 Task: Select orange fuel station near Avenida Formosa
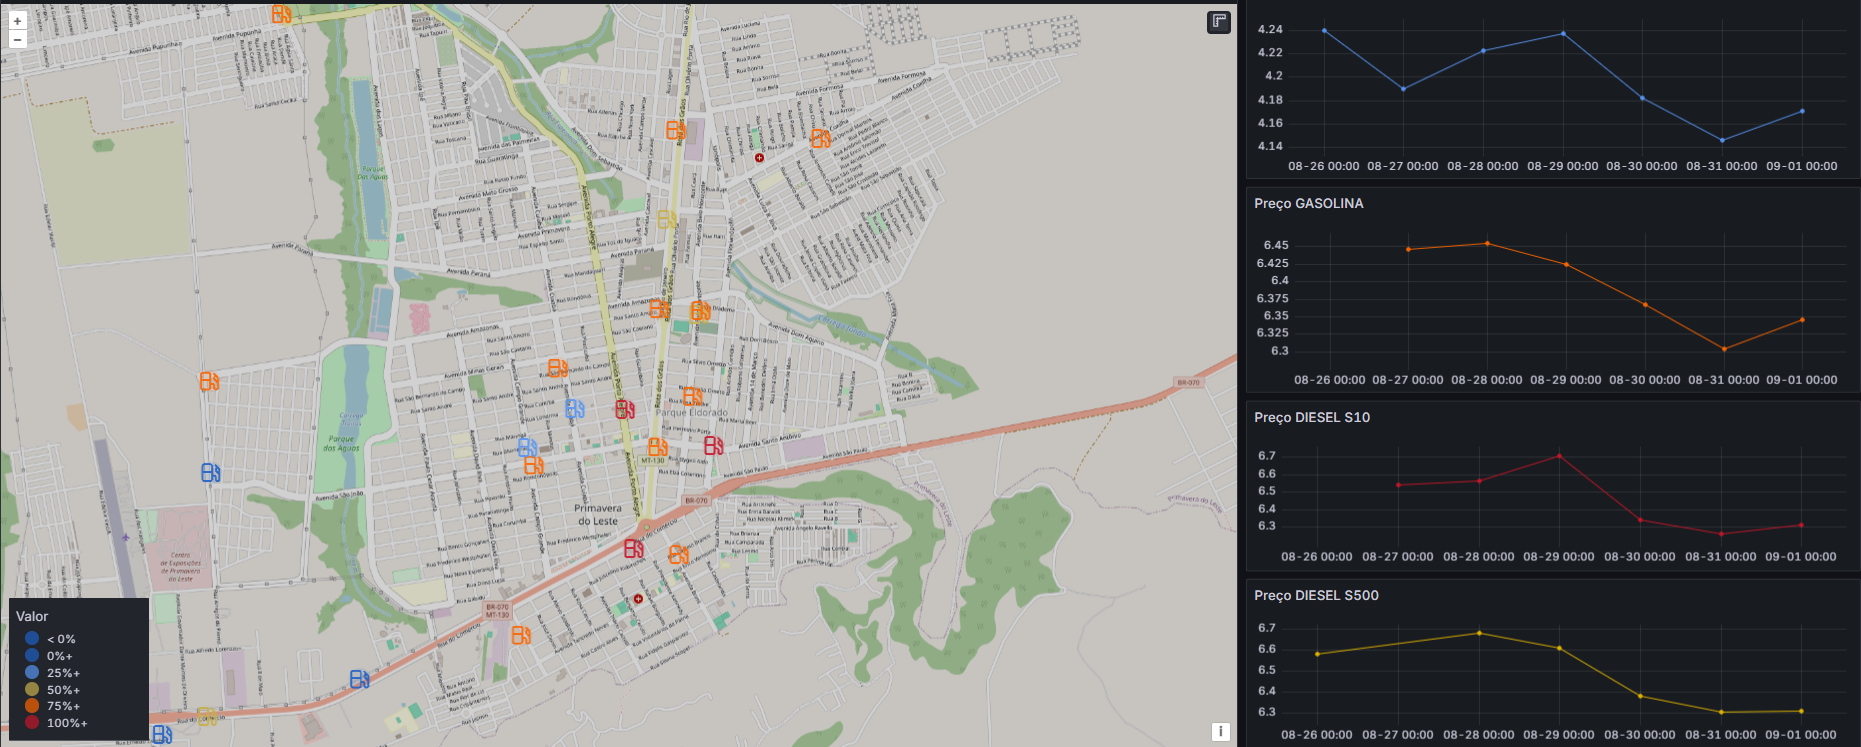(x=820, y=138)
